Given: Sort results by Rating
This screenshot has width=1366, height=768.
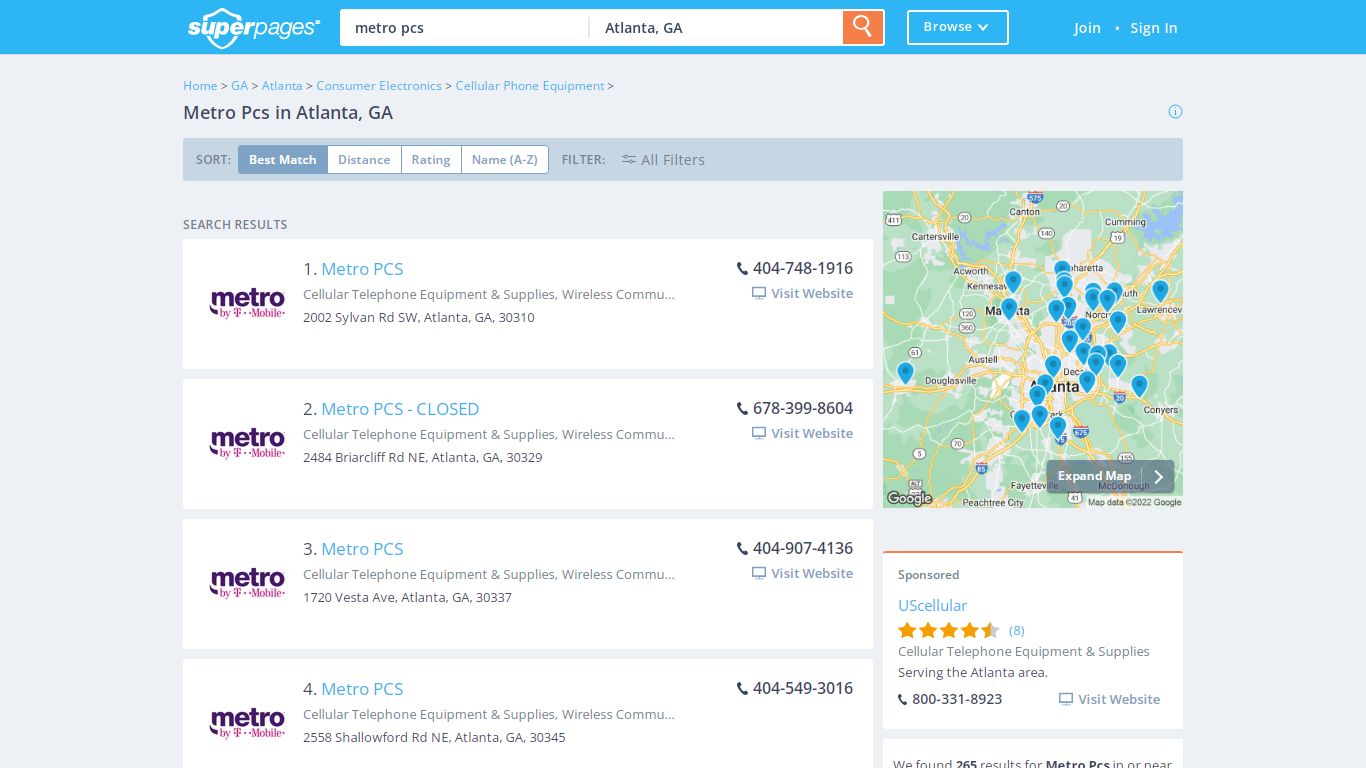Looking at the screenshot, I should tap(431, 160).
